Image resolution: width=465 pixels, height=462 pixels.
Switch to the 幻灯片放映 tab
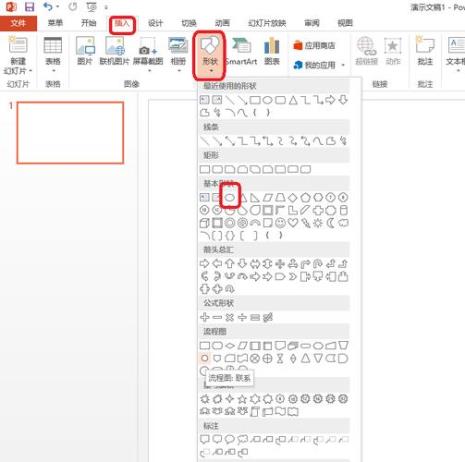pos(267,23)
